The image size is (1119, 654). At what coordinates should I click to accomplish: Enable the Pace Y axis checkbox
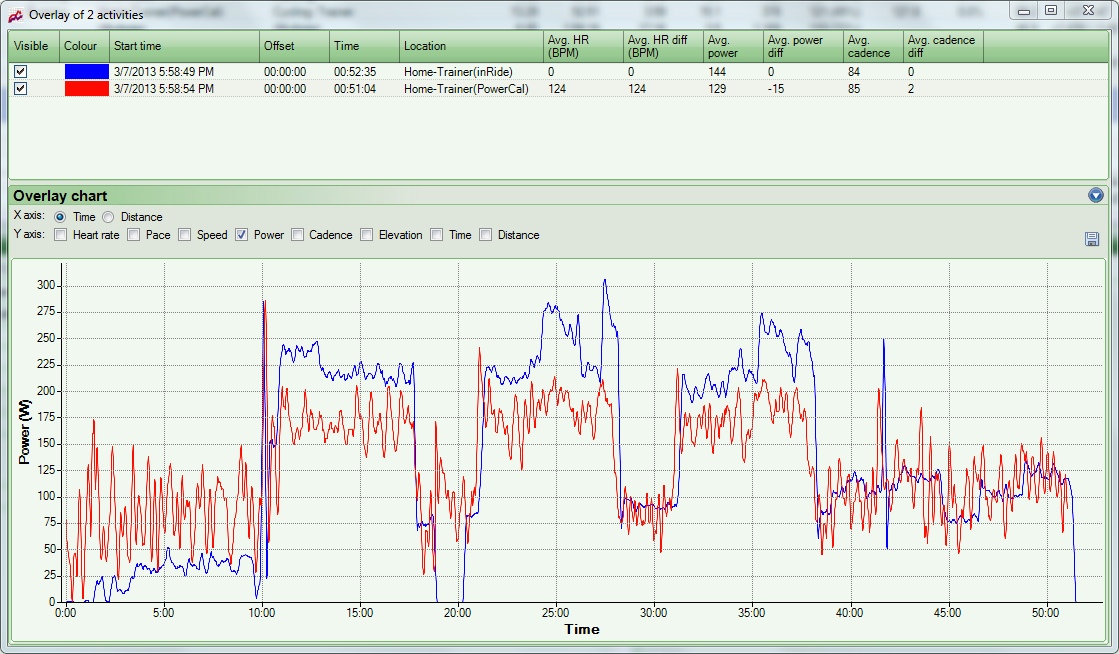(134, 235)
